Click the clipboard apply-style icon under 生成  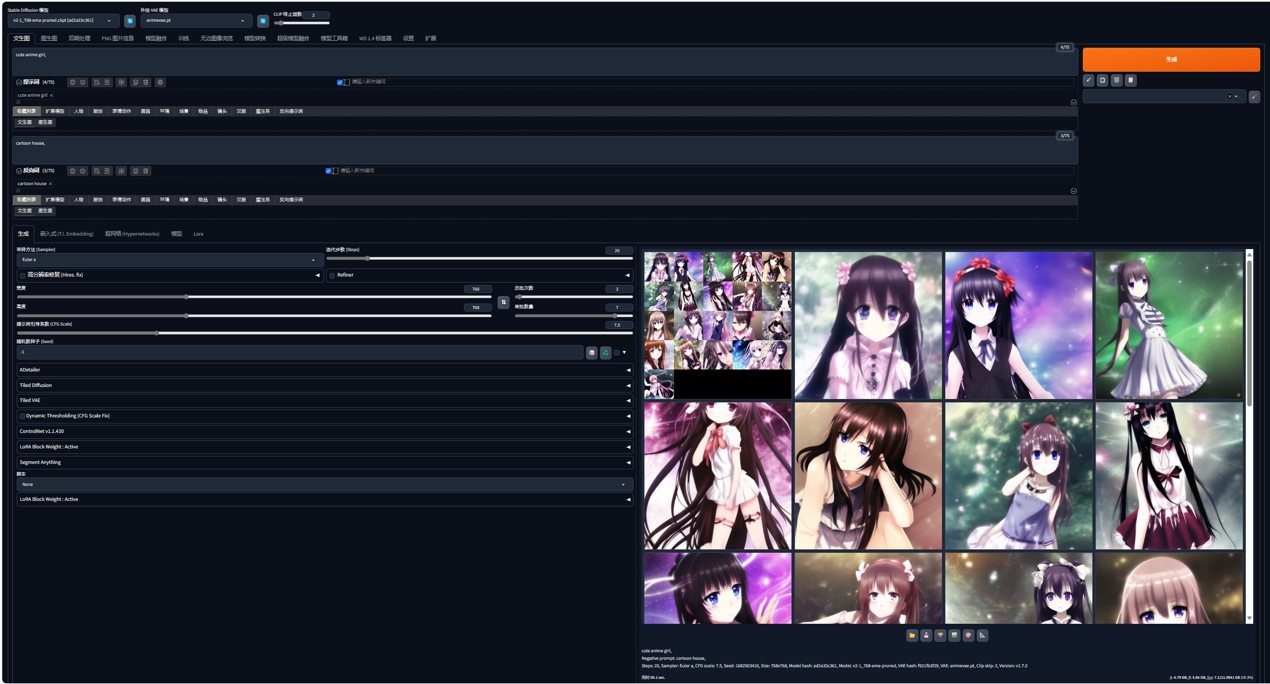tap(1131, 80)
